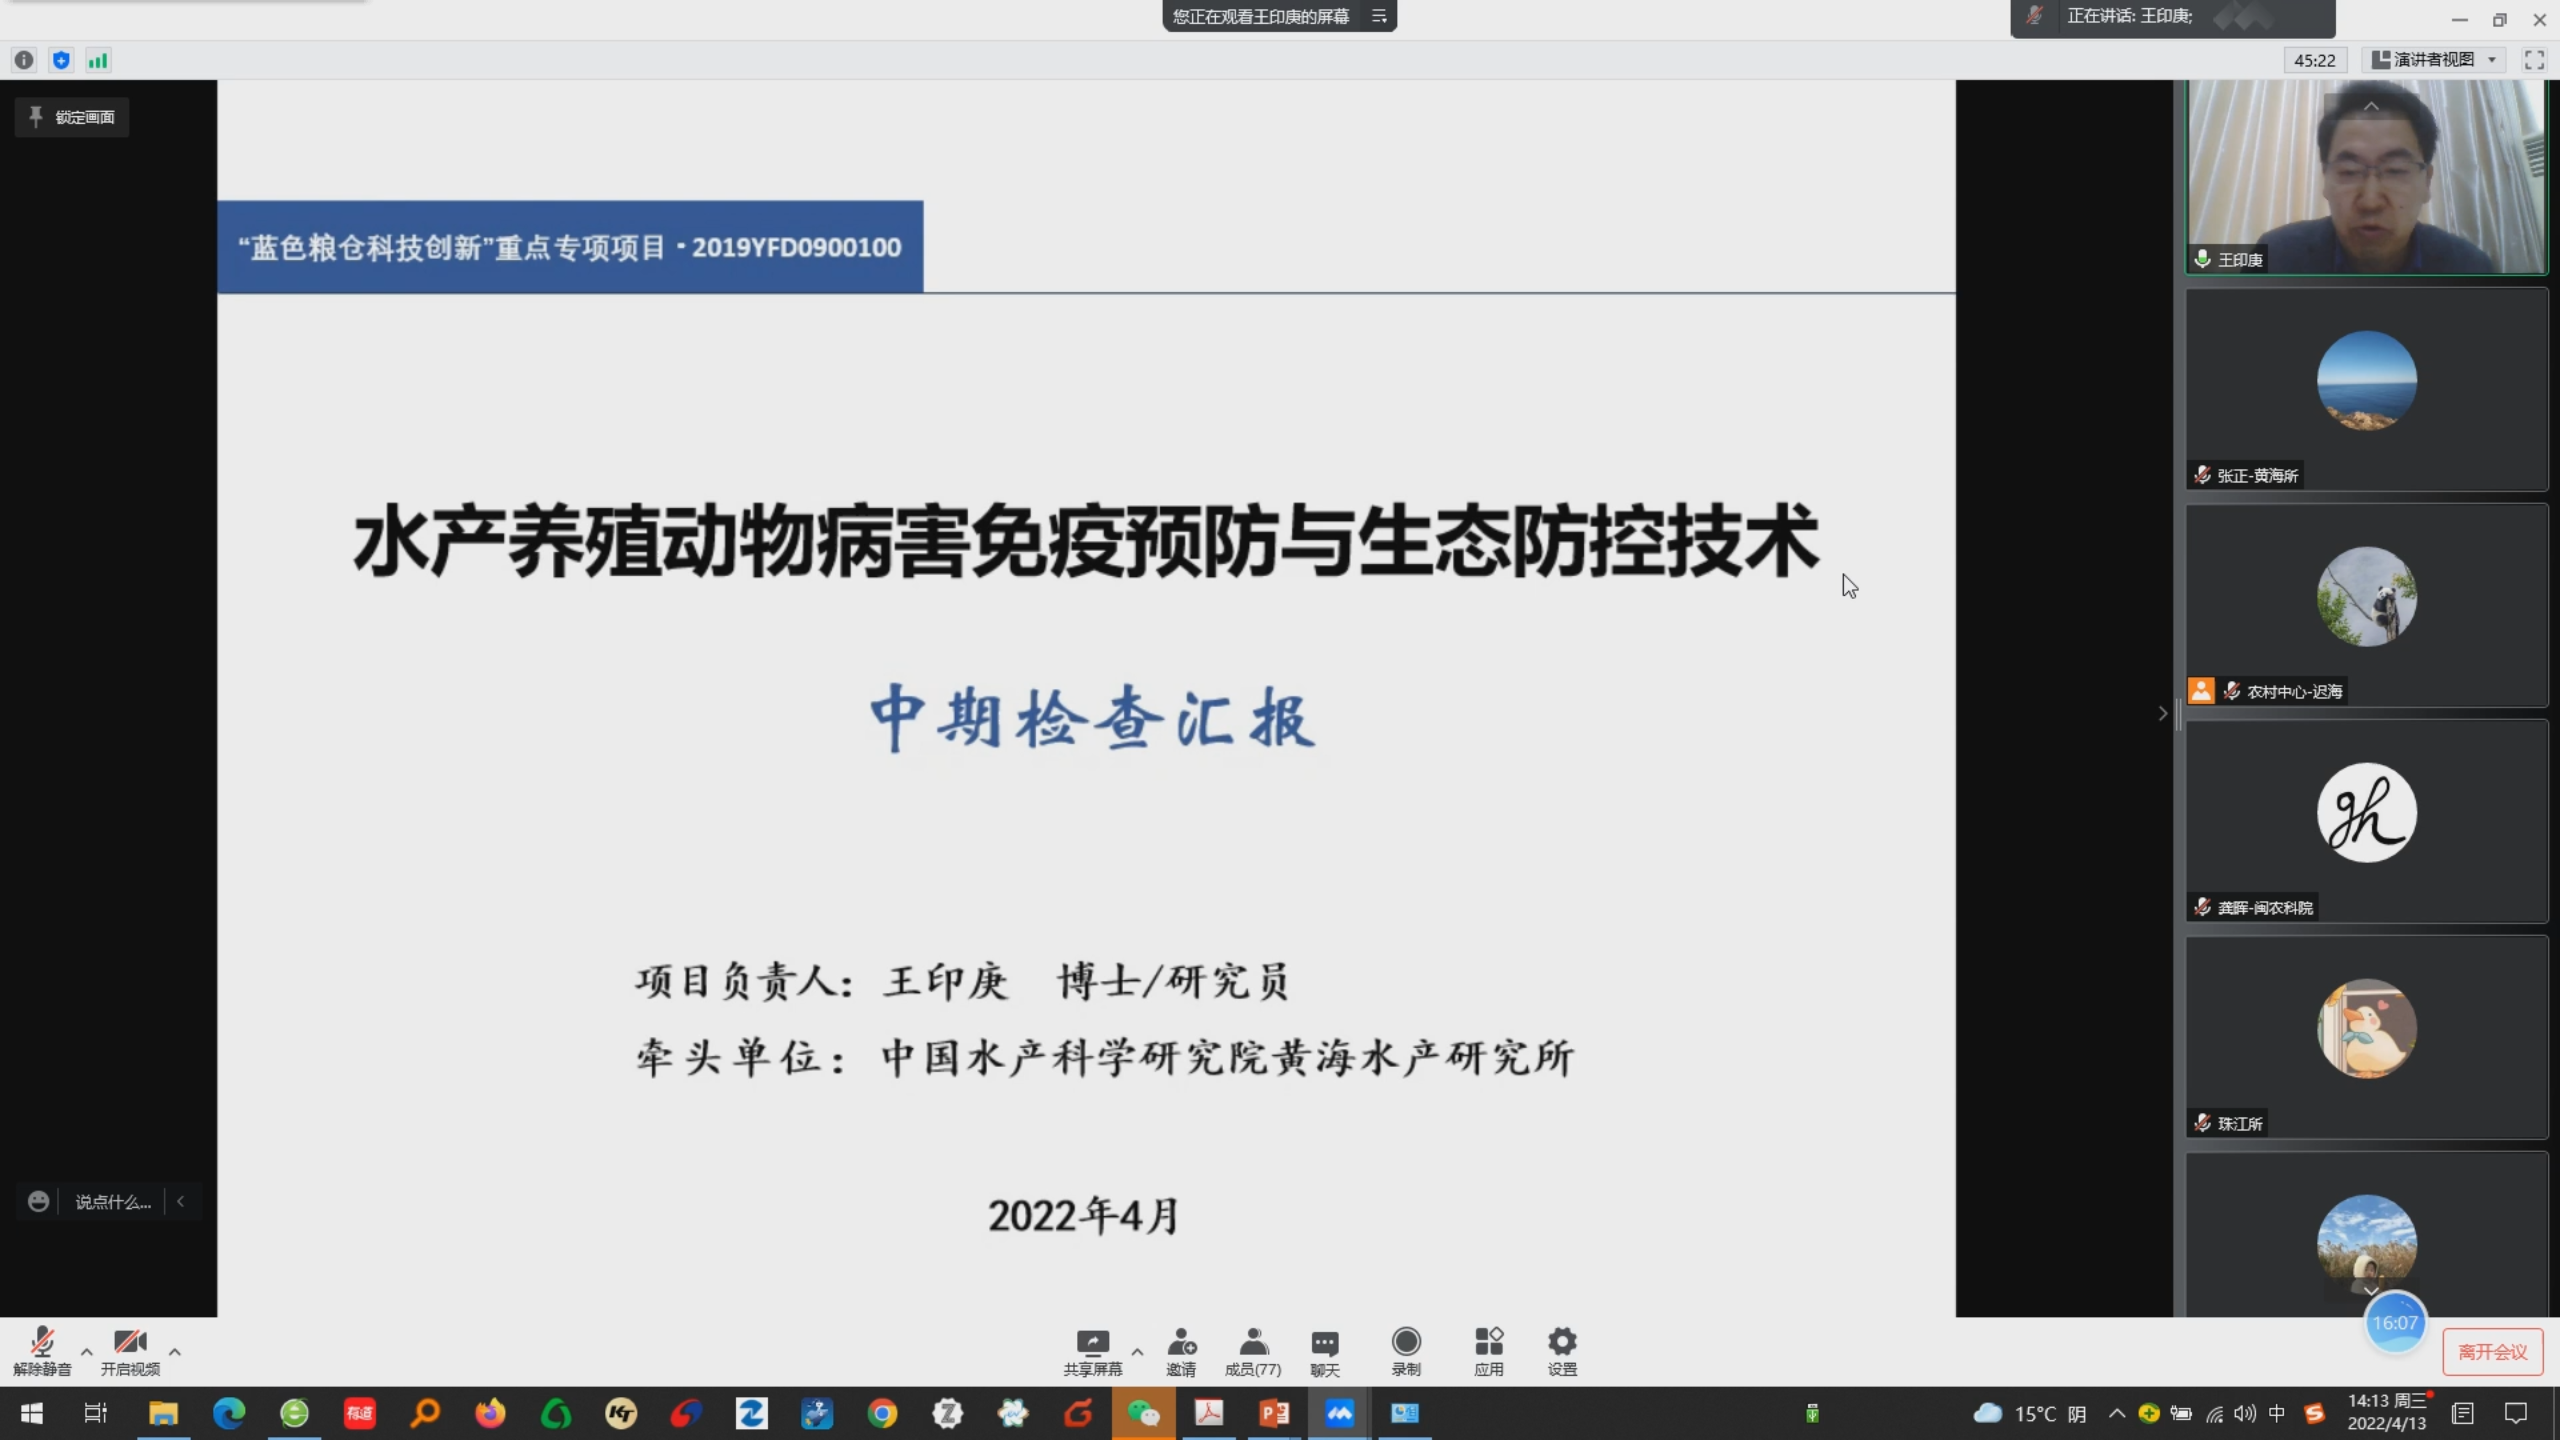
Task: Click the Share Screen icon
Action: pyautogui.click(x=1092, y=1350)
